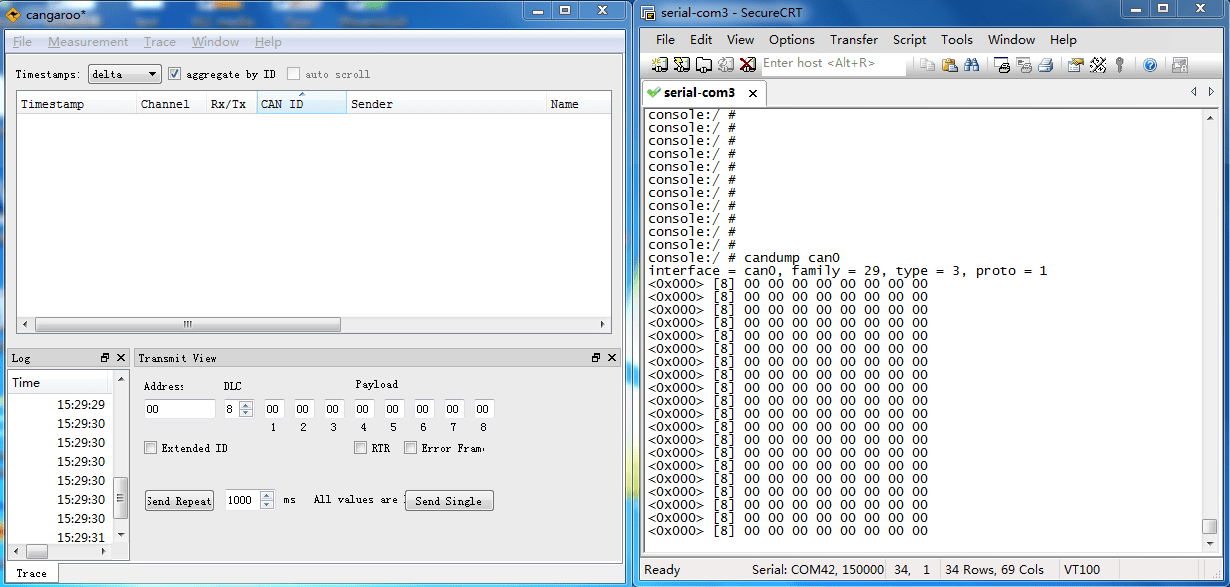Click the blue Help question mark icon

1150,65
